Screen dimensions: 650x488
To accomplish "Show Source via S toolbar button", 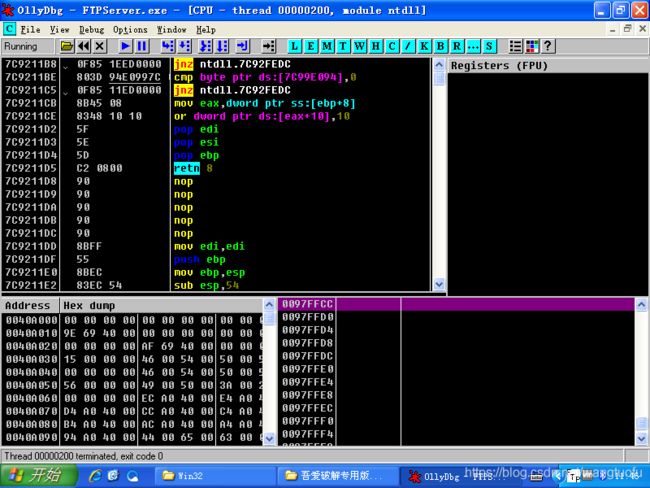I will (489, 46).
